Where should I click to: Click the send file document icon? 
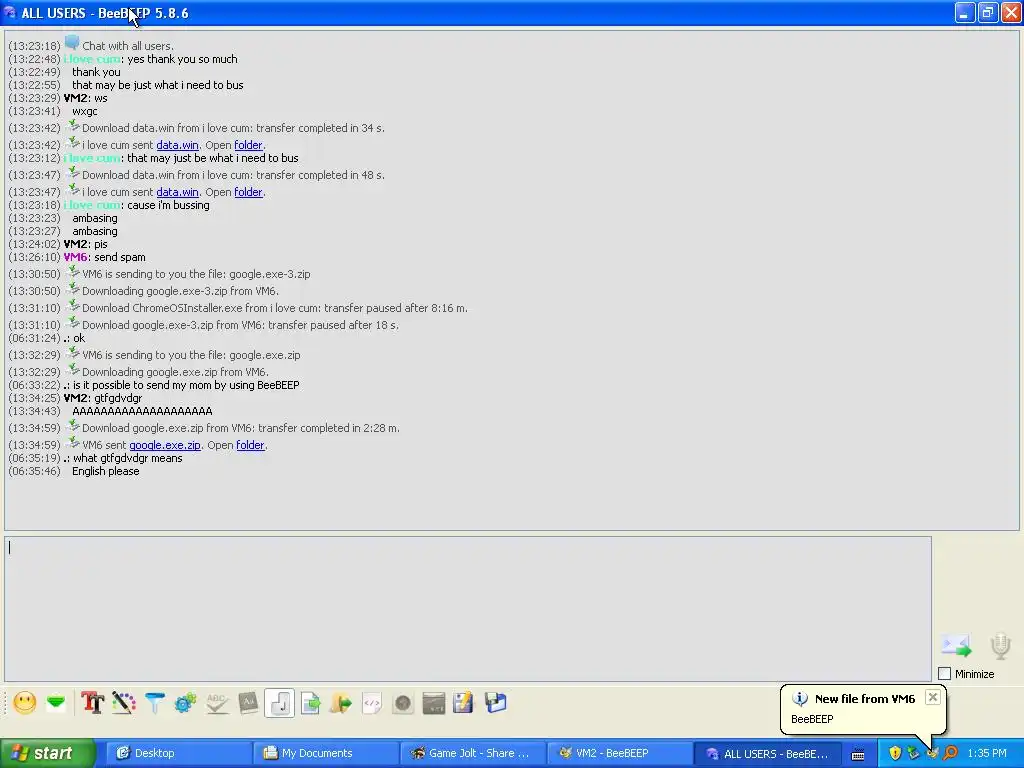coord(310,703)
